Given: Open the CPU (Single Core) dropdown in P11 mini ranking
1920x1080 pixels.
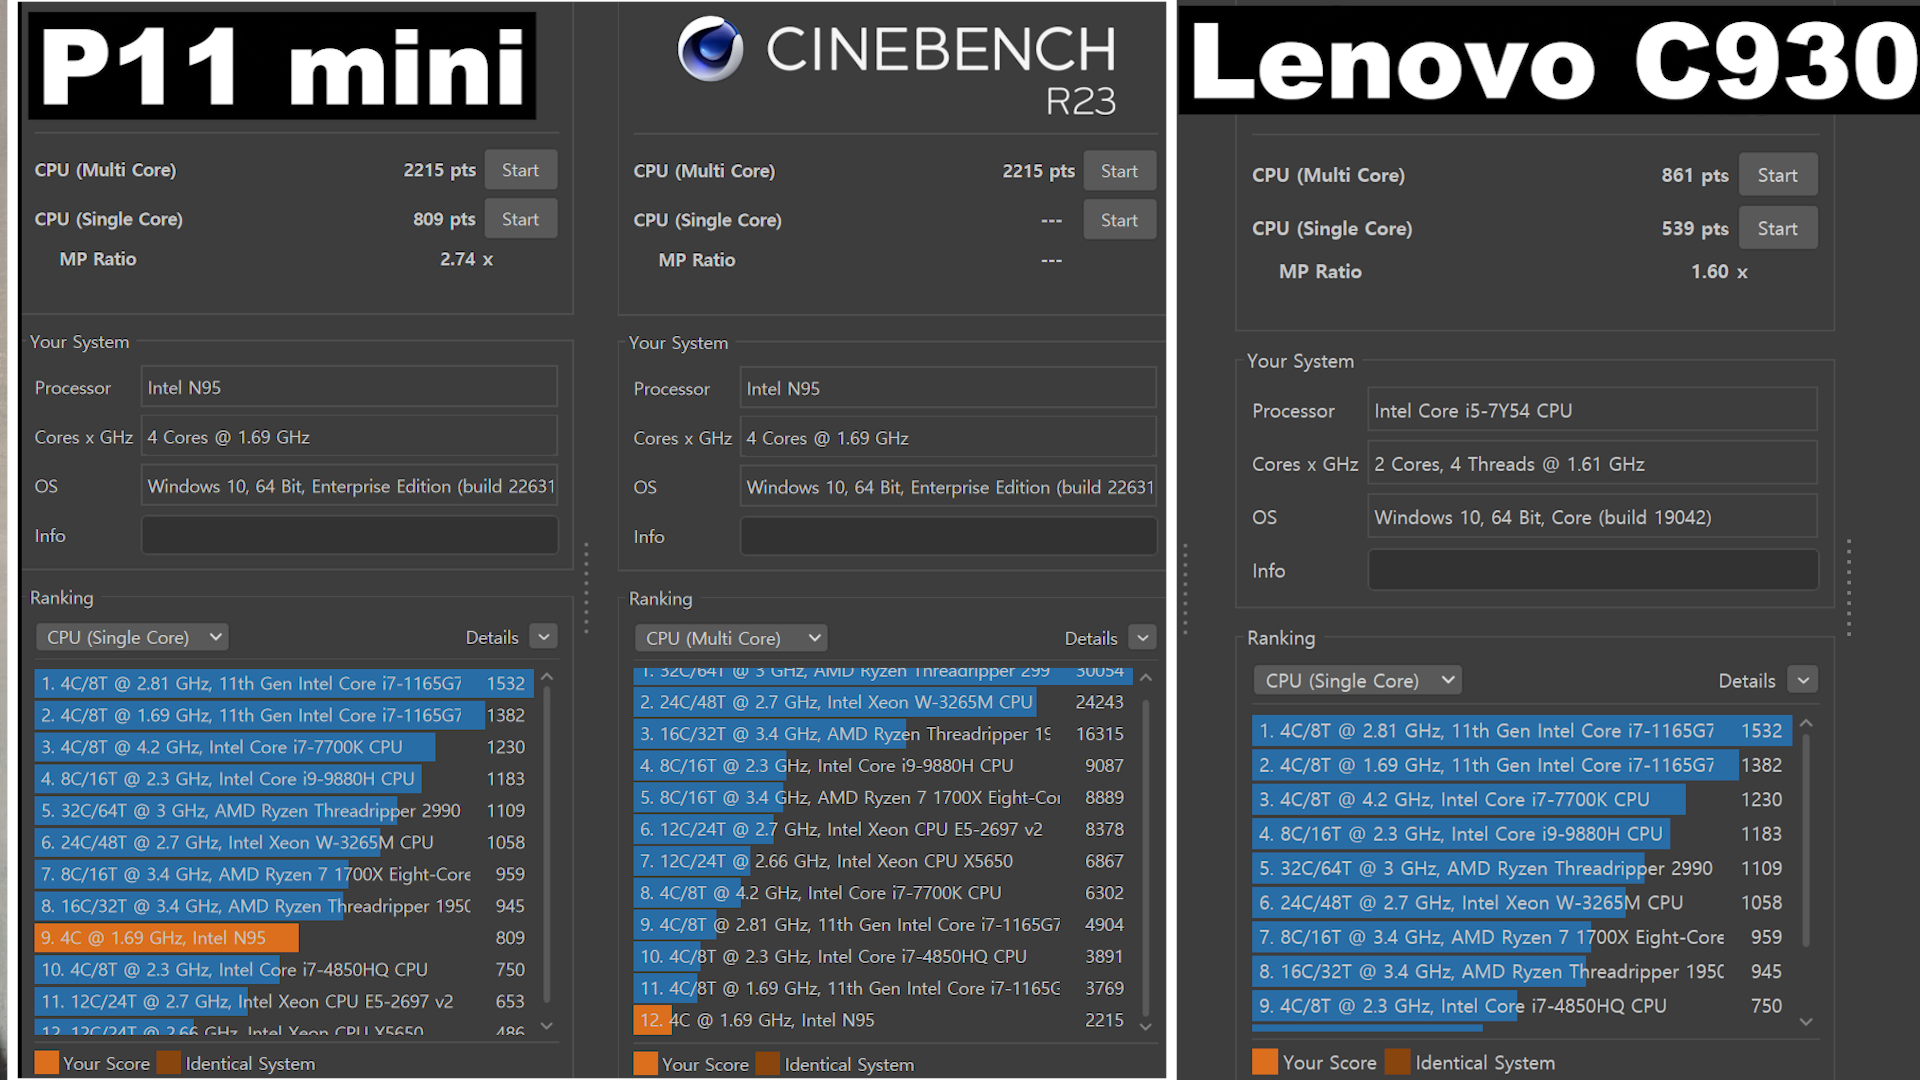Looking at the screenshot, I should click(132, 637).
